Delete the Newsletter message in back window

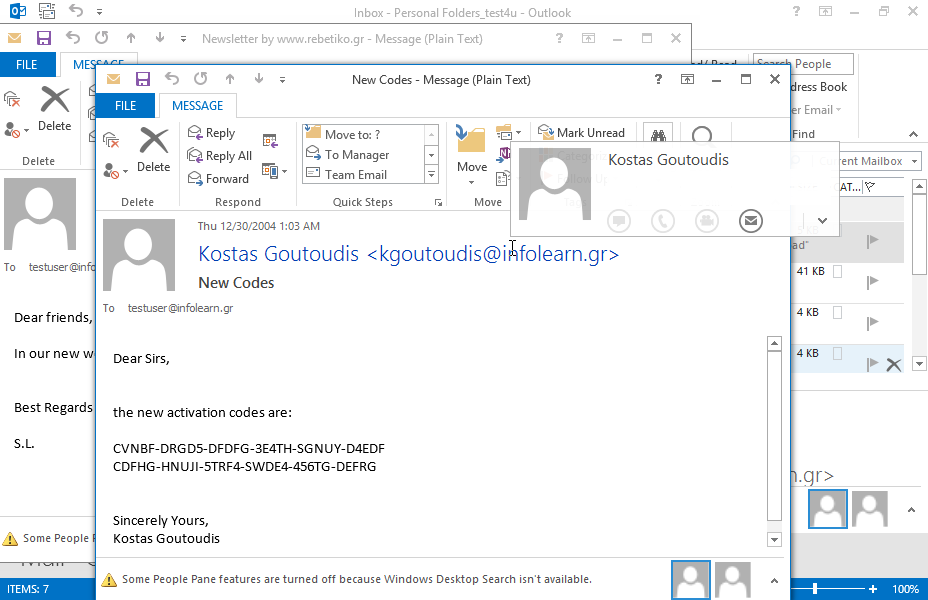pos(54,109)
